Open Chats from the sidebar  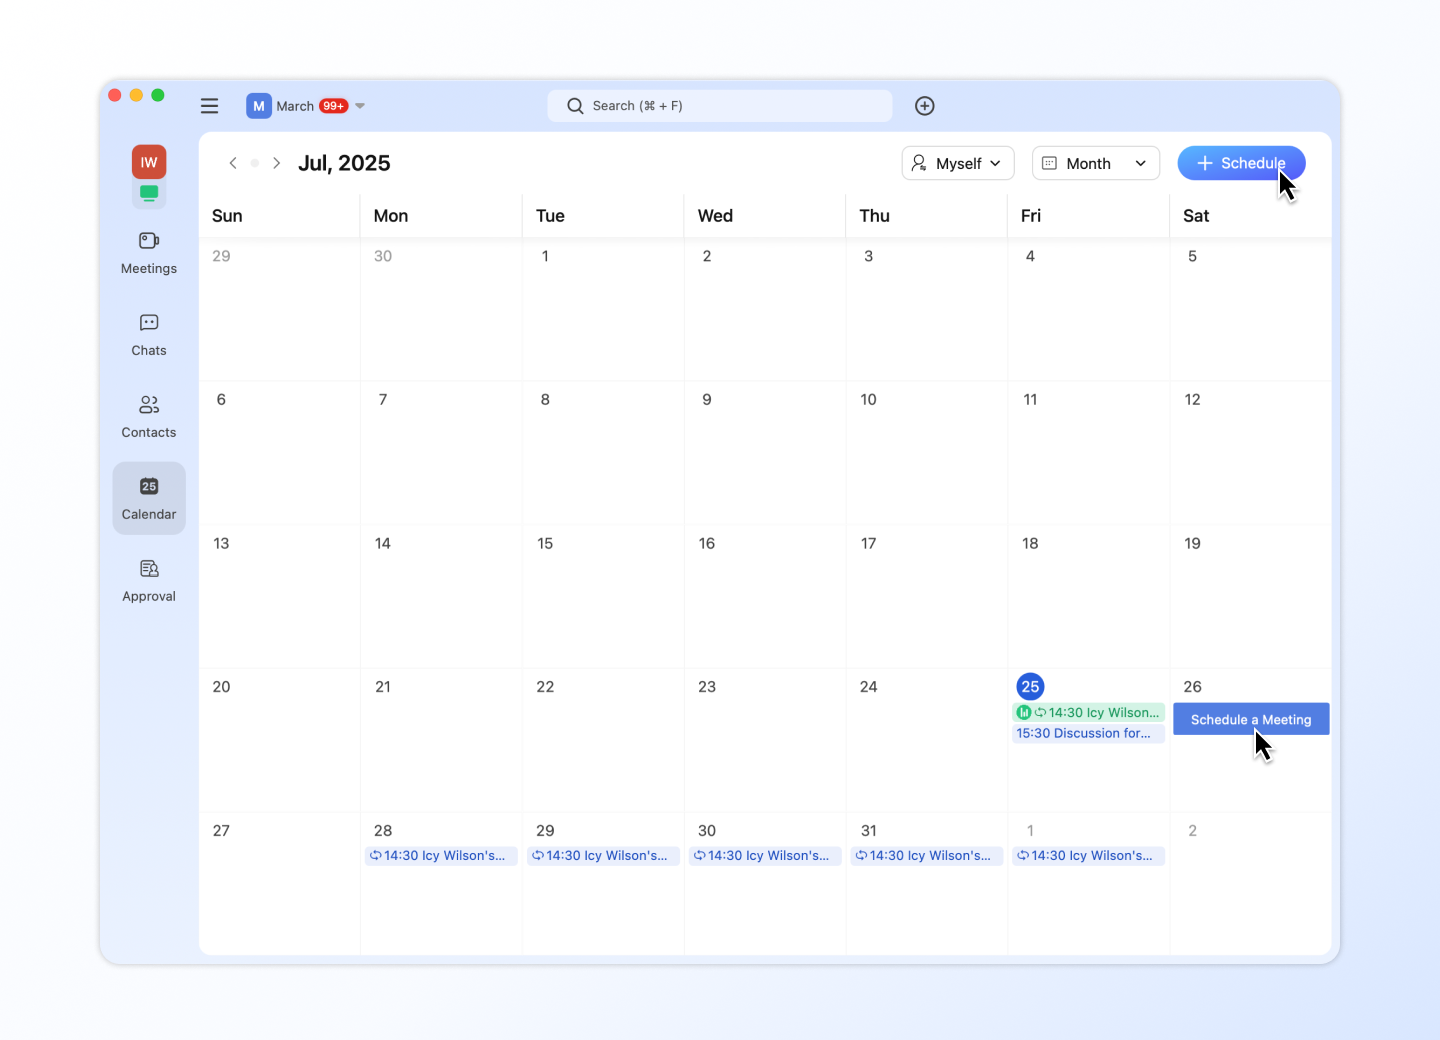(149, 335)
